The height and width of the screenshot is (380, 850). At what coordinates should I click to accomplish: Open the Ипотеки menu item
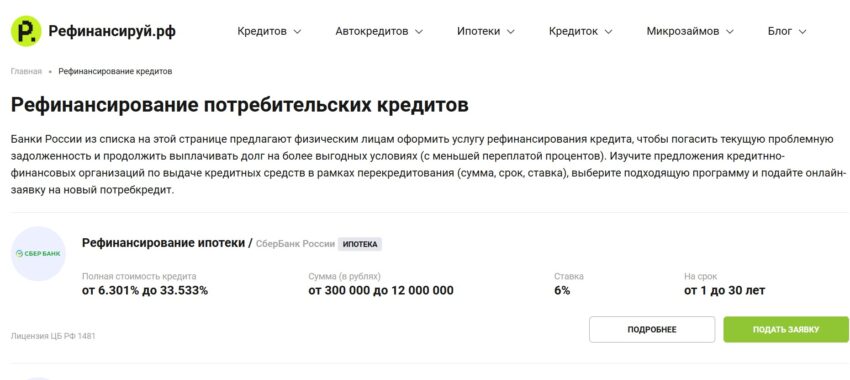click(x=479, y=31)
